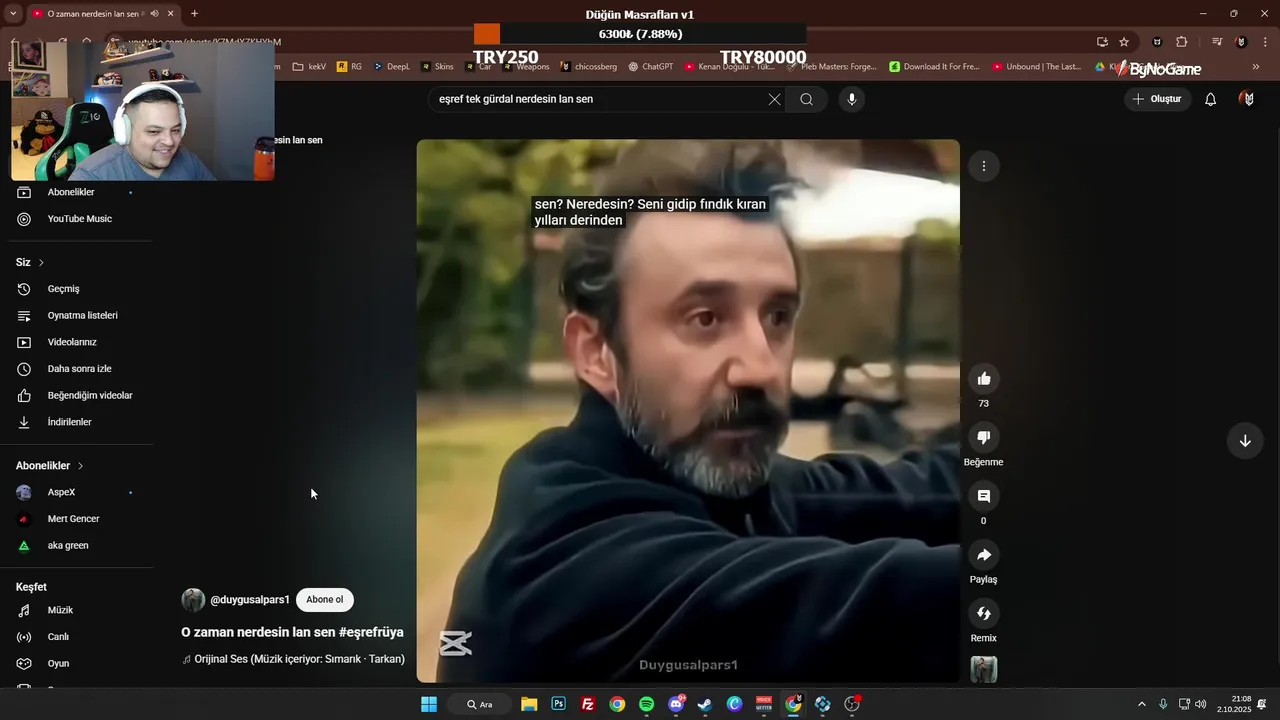Like the Short with thumbs up

984,379
